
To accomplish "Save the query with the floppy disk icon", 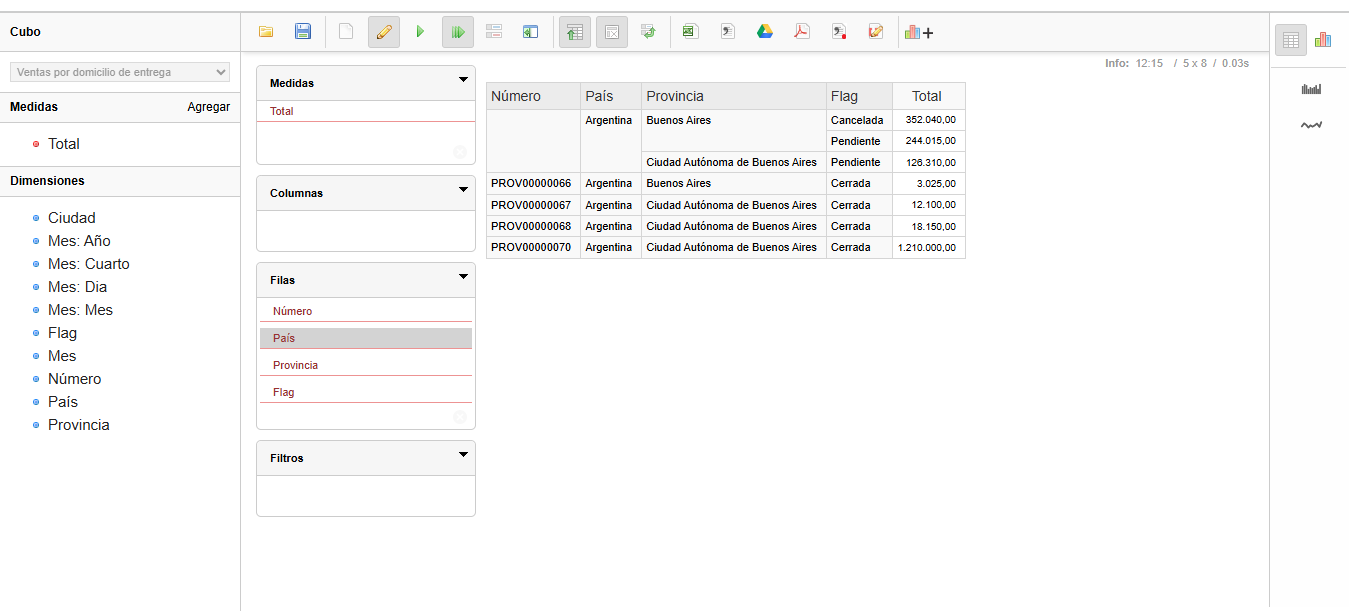I will pyautogui.click(x=303, y=32).
